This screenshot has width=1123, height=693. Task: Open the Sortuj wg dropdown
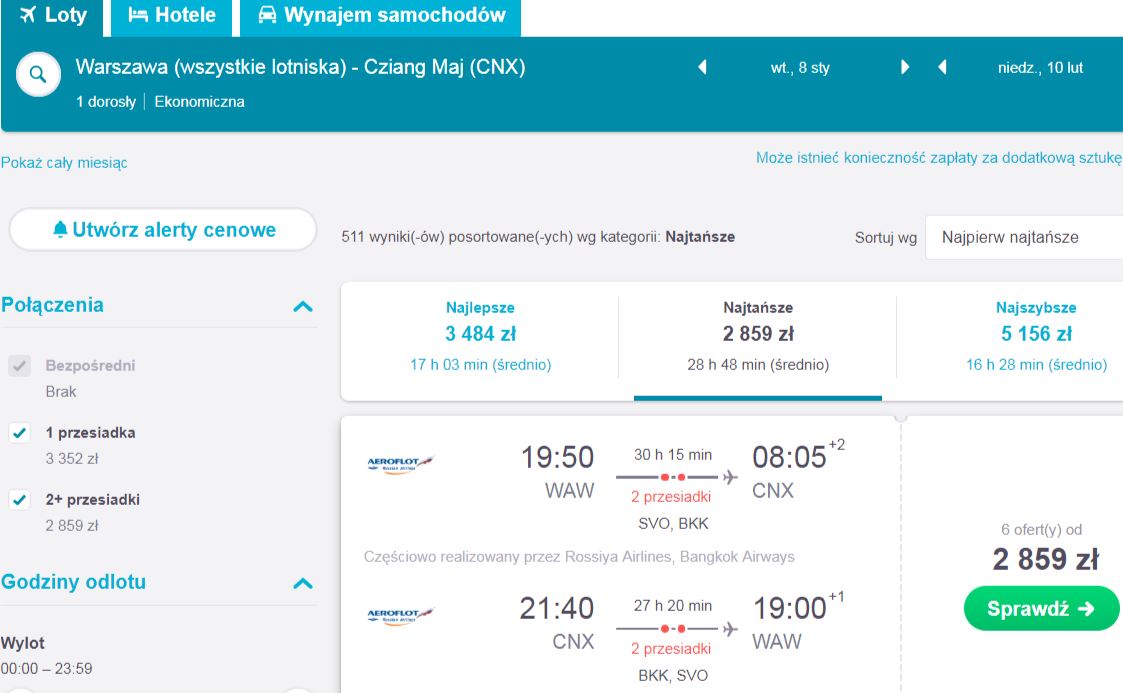(x=1024, y=237)
